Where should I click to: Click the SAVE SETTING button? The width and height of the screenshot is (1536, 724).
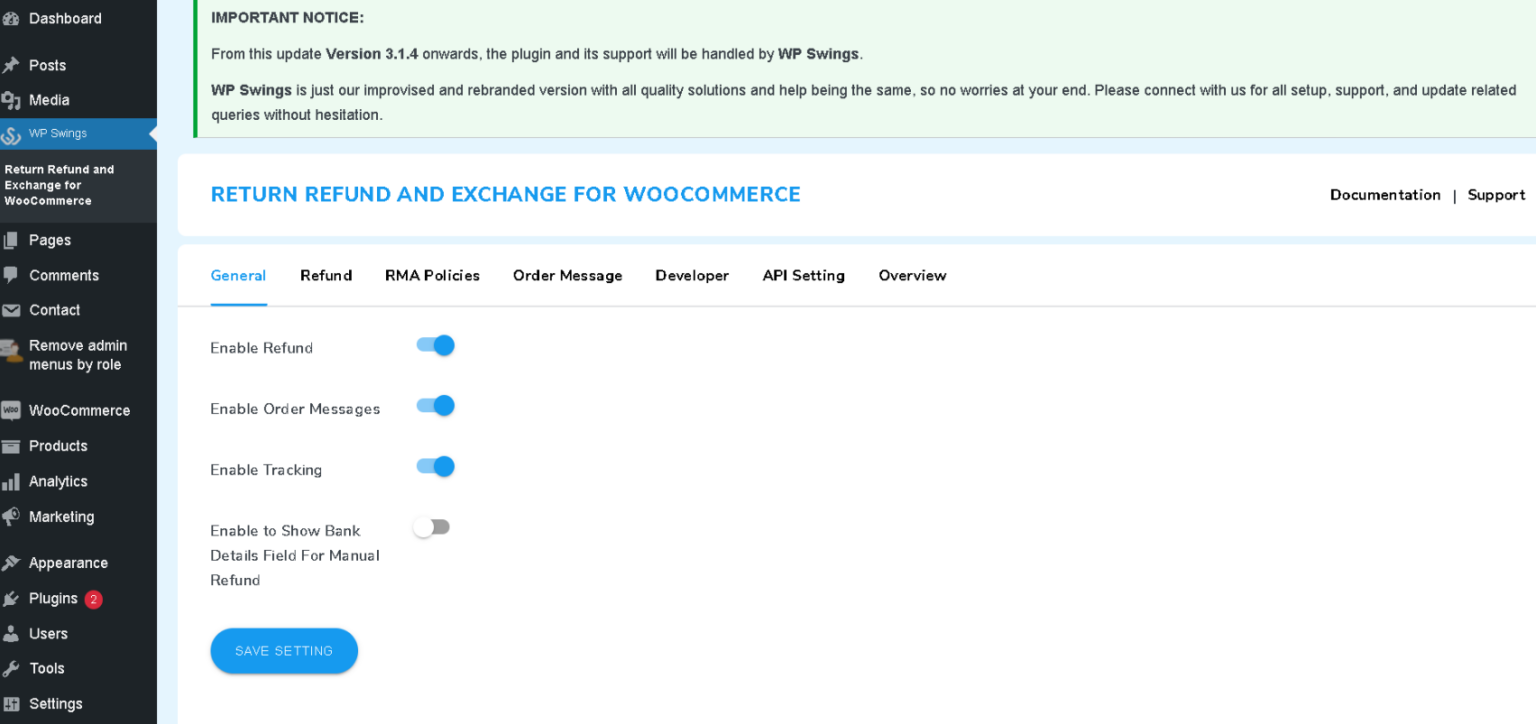[x=284, y=650]
